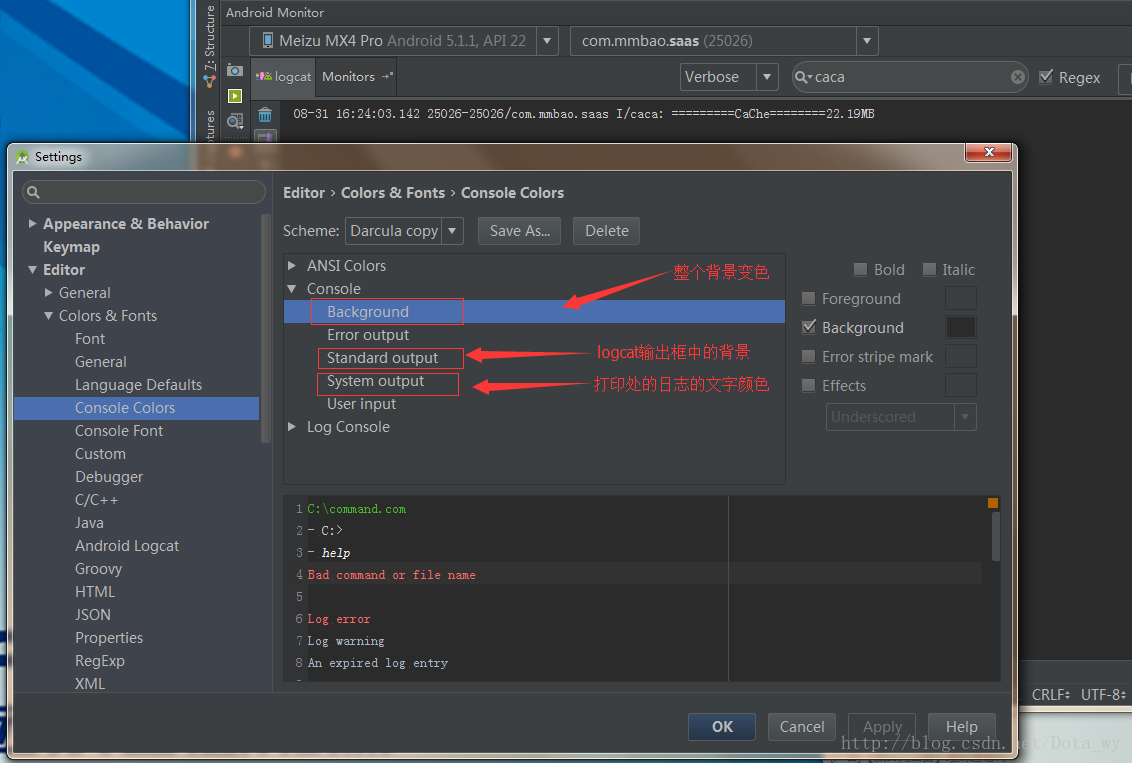This screenshot has height=763, width=1132.
Task: Uncheck the Background checkbox
Action: 809,327
